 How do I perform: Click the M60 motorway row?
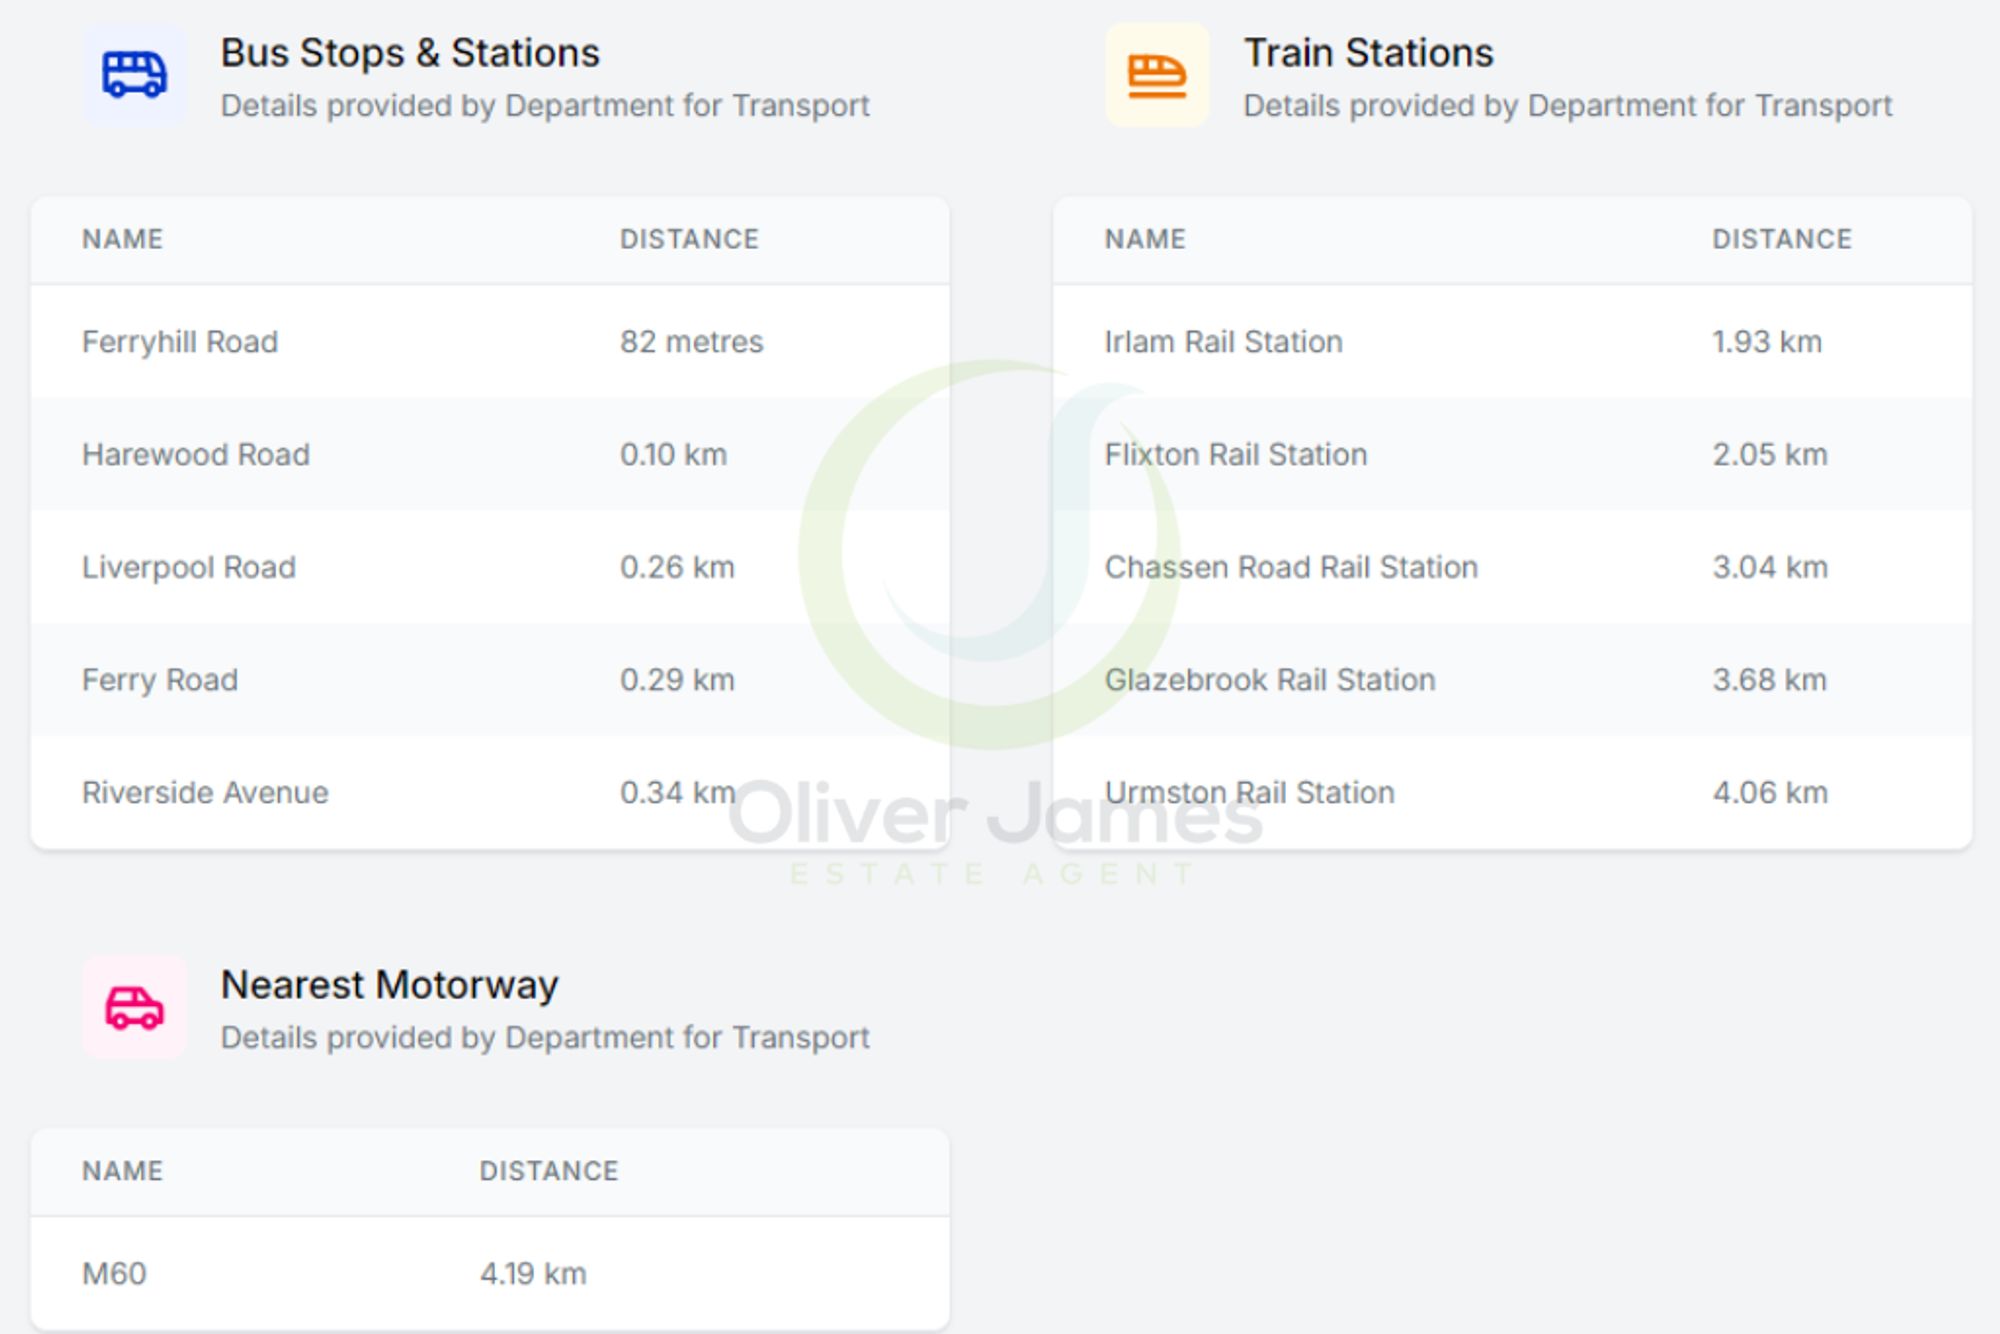pyautogui.click(x=114, y=1274)
